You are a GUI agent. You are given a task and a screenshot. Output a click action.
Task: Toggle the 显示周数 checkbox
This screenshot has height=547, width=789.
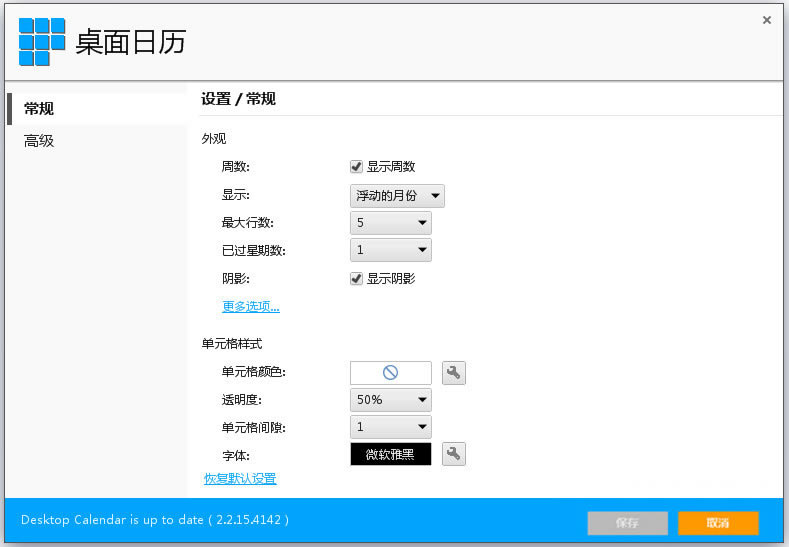356,167
